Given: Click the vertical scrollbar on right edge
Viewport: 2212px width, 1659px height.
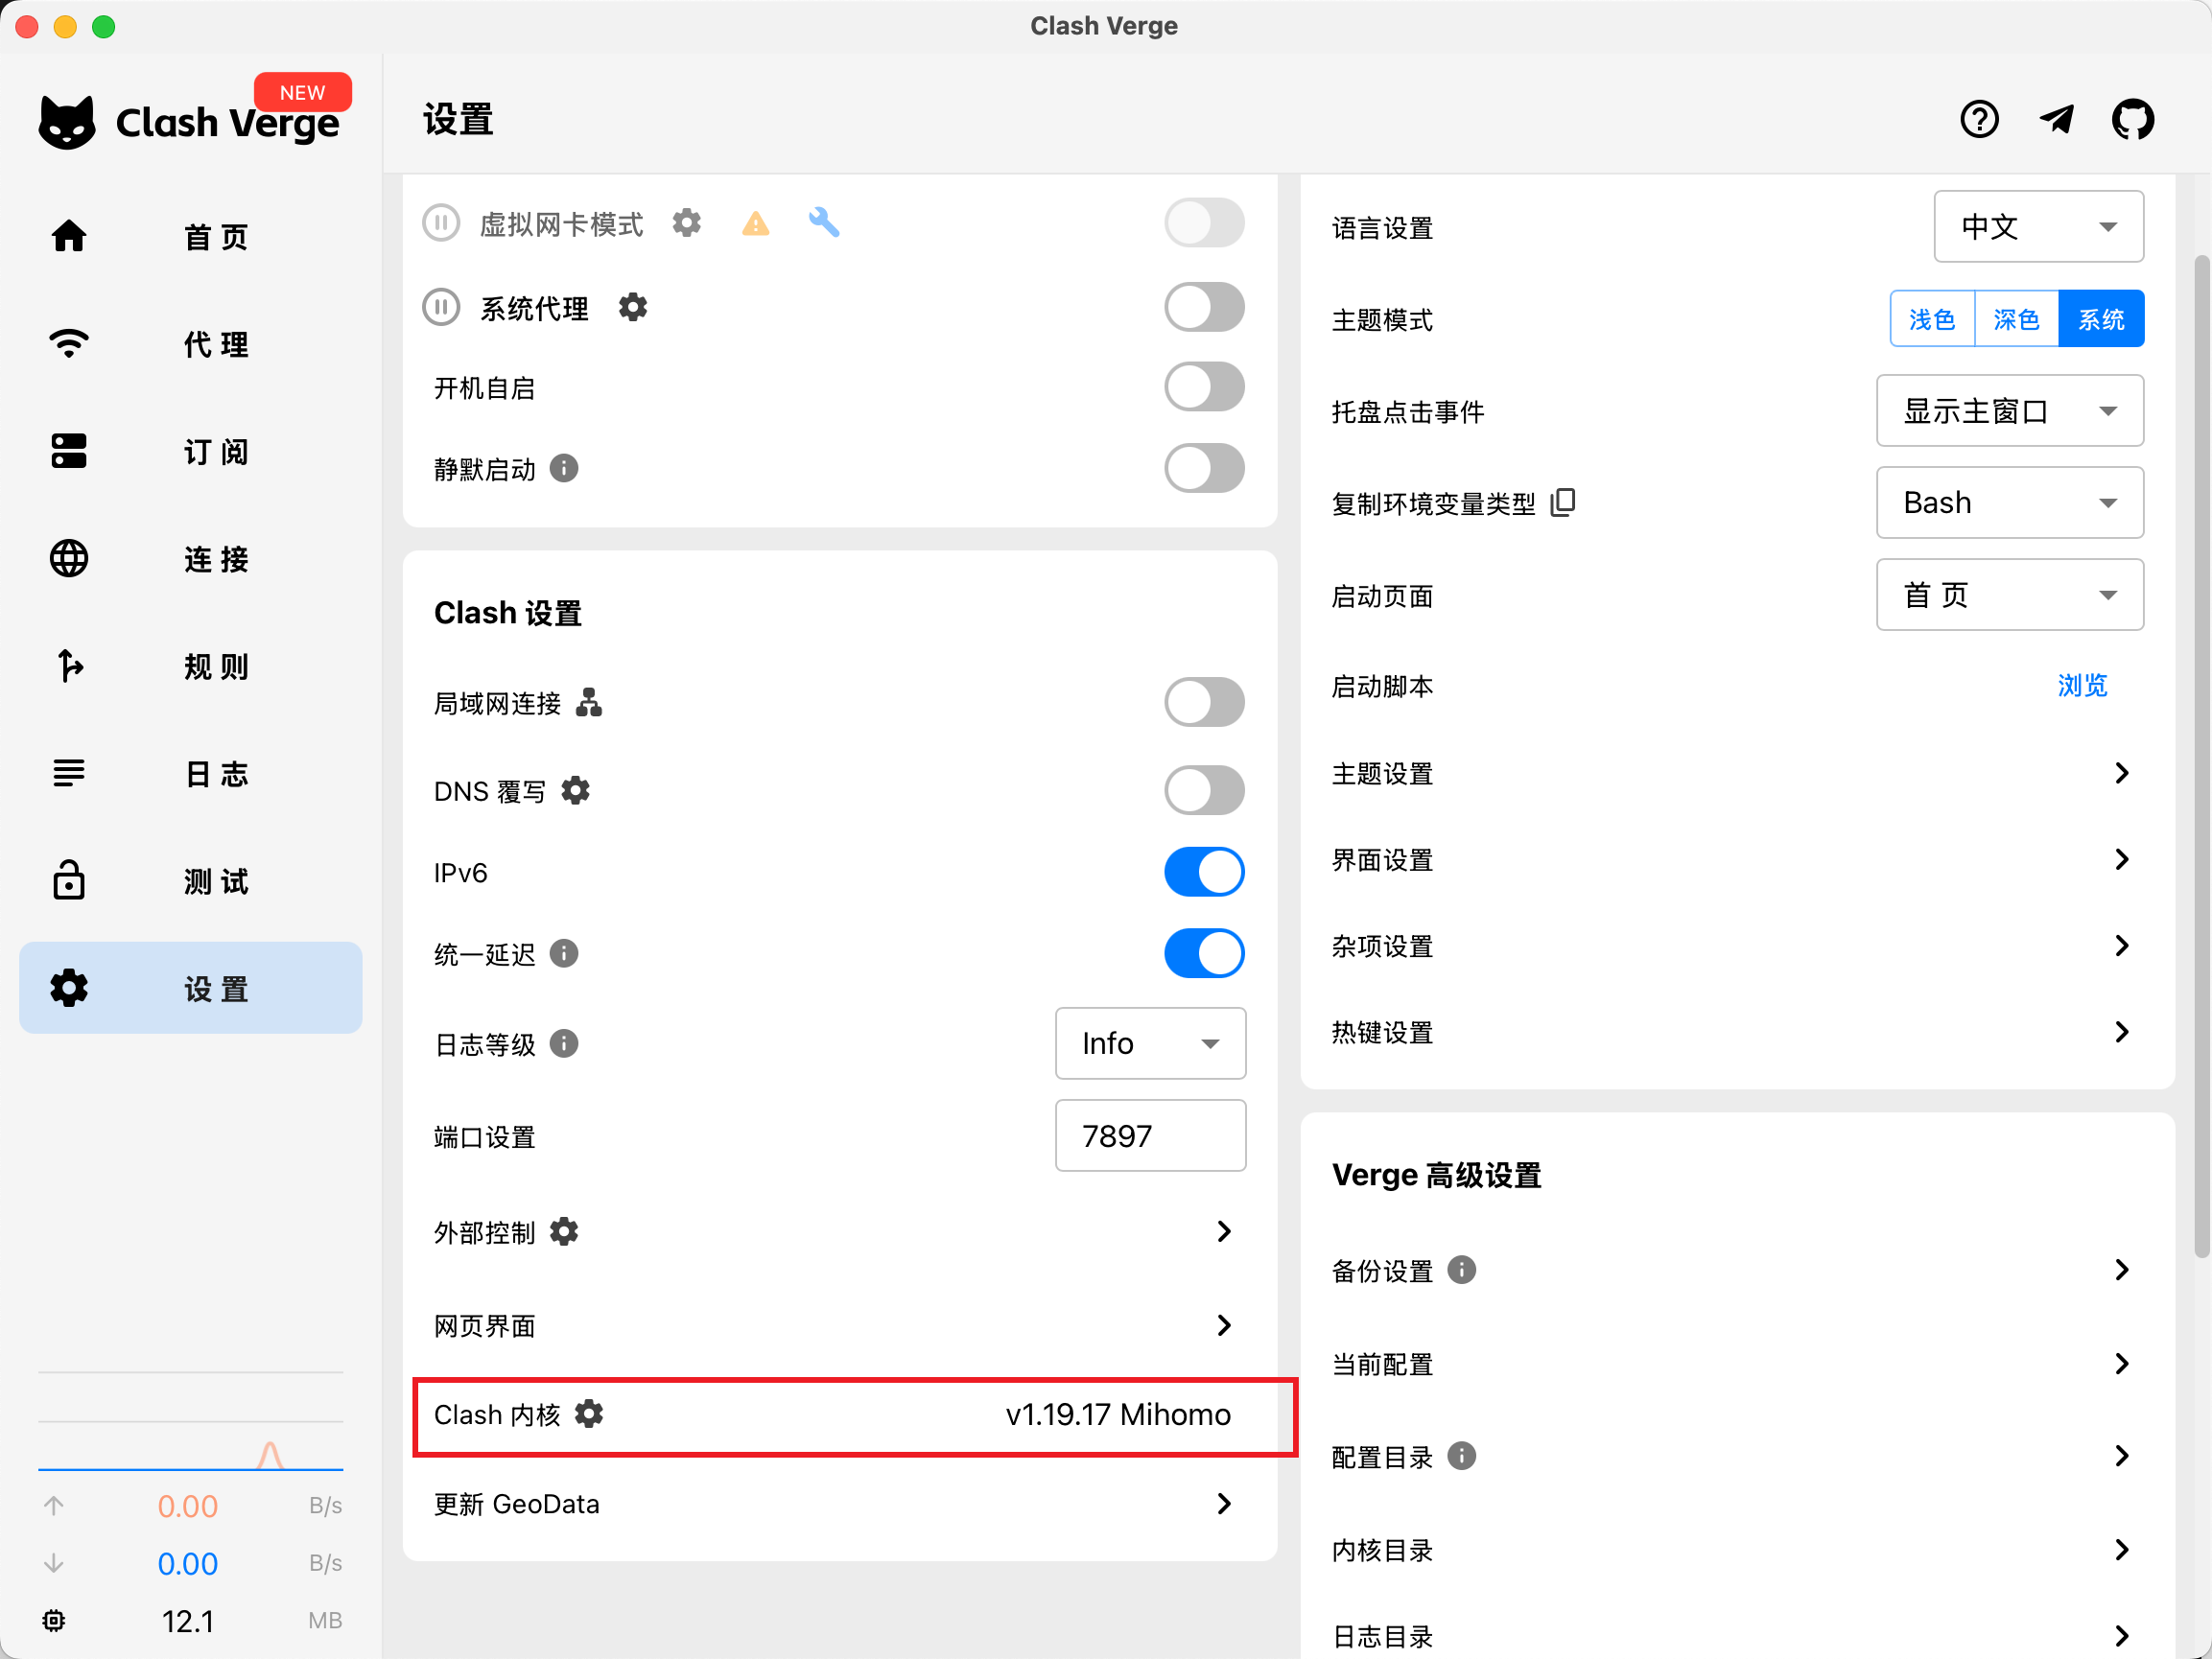Looking at the screenshot, I should [x=2201, y=756].
